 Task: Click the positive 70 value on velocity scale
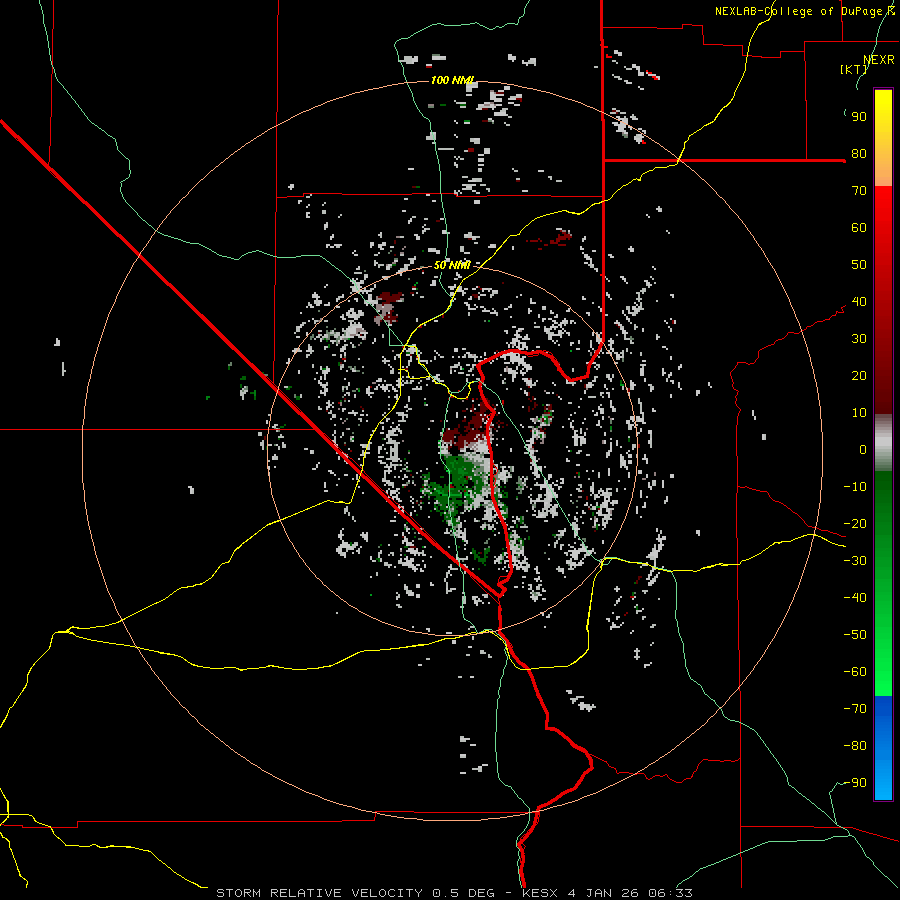click(x=859, y=191)
